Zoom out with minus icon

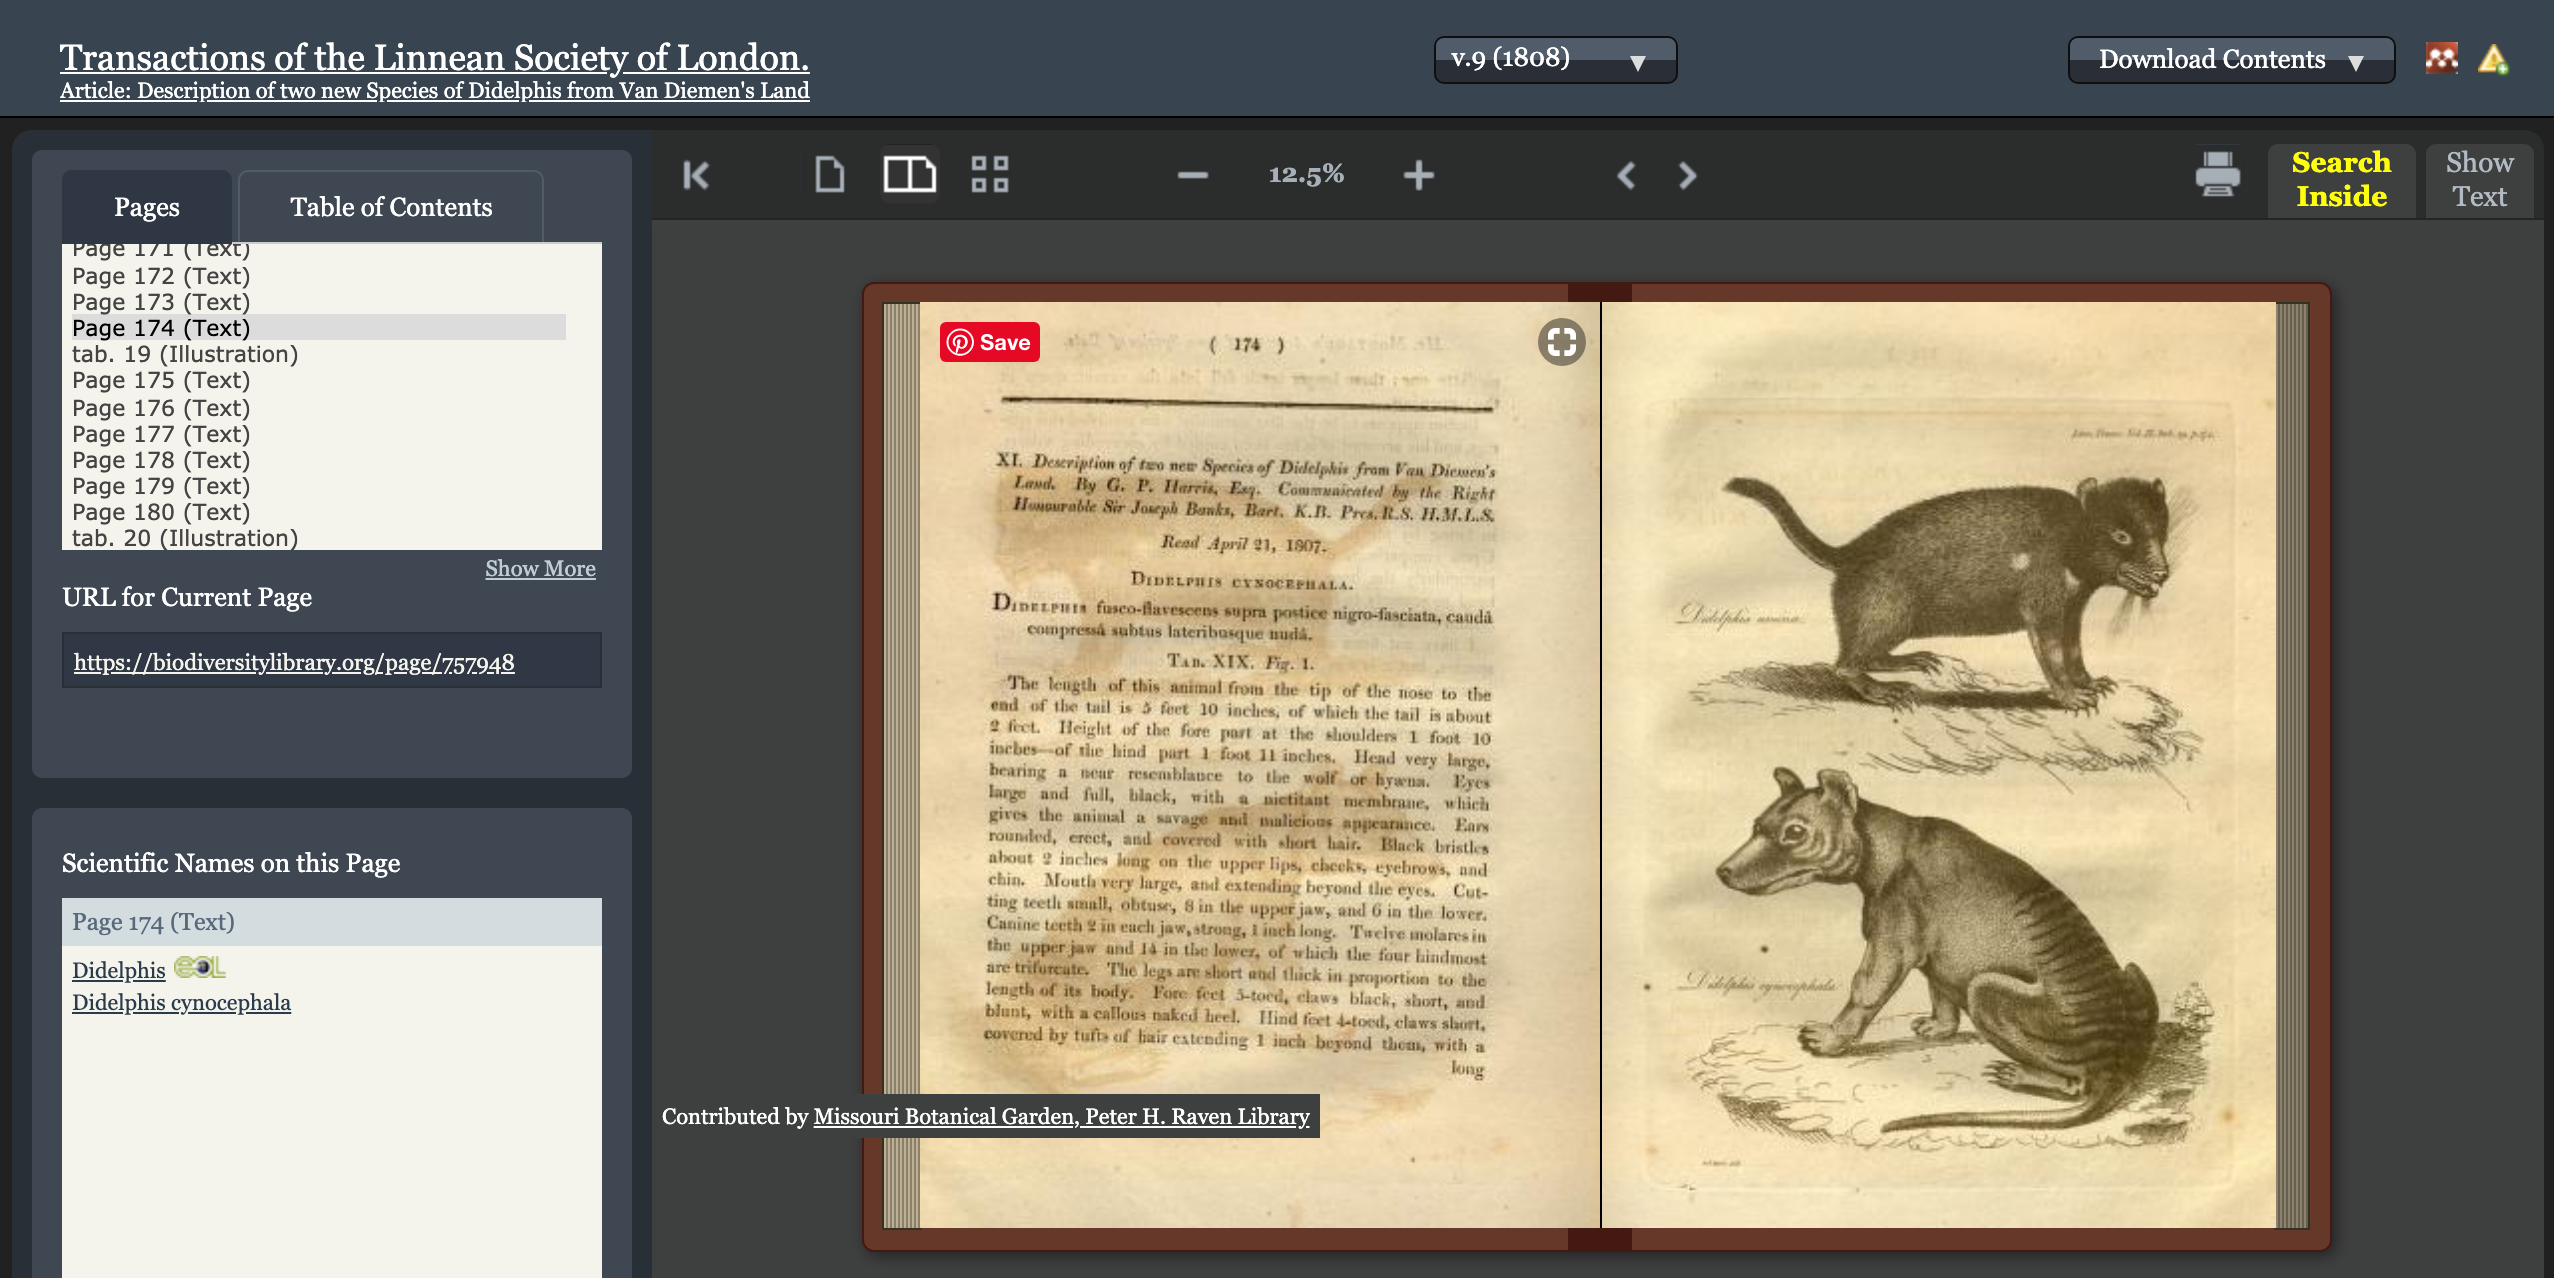click(x=1192, y=176)
